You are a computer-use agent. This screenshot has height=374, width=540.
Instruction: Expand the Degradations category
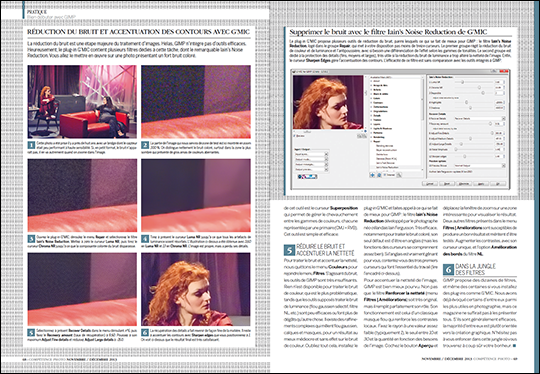click(371, 111)
